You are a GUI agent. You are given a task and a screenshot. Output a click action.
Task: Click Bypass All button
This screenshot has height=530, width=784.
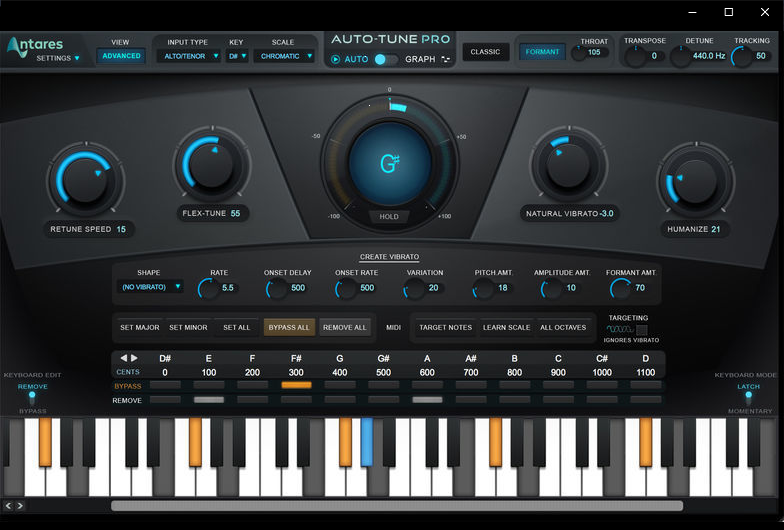point(289,328)
